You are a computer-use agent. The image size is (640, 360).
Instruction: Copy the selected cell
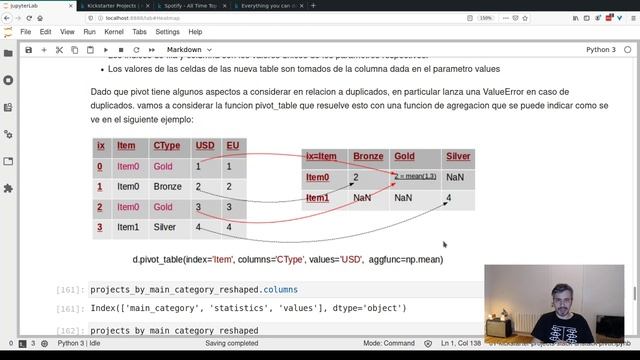point(75,50)
